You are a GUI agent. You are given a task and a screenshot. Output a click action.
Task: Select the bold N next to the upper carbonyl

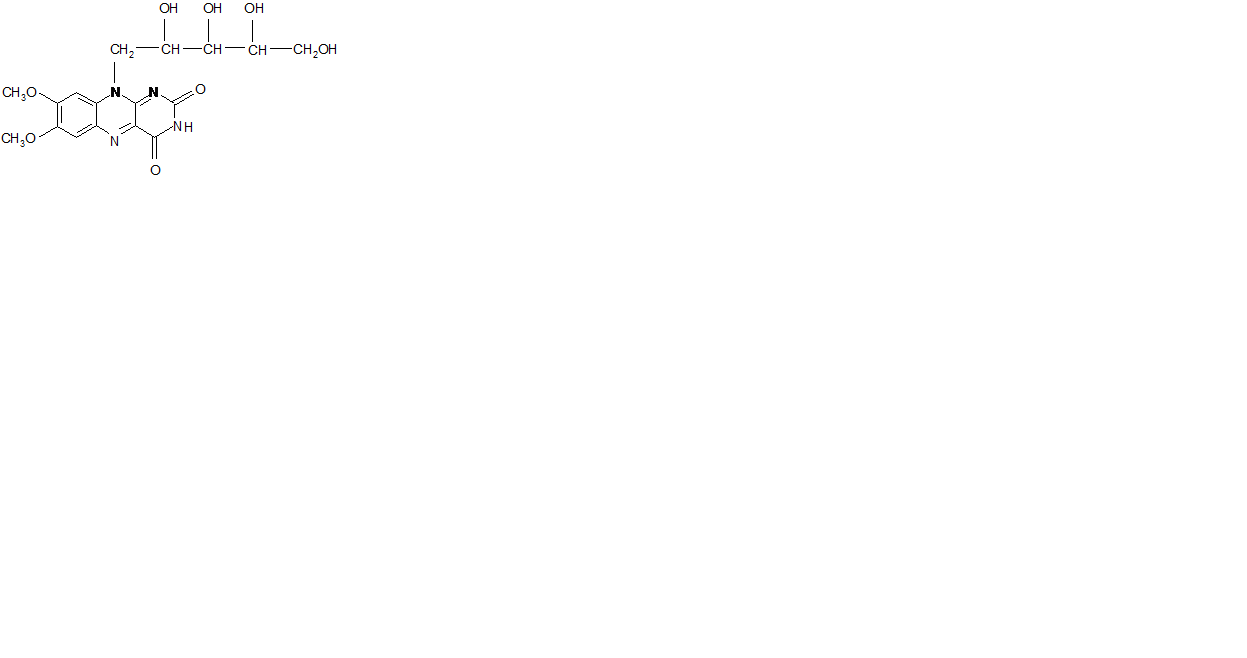153,93
